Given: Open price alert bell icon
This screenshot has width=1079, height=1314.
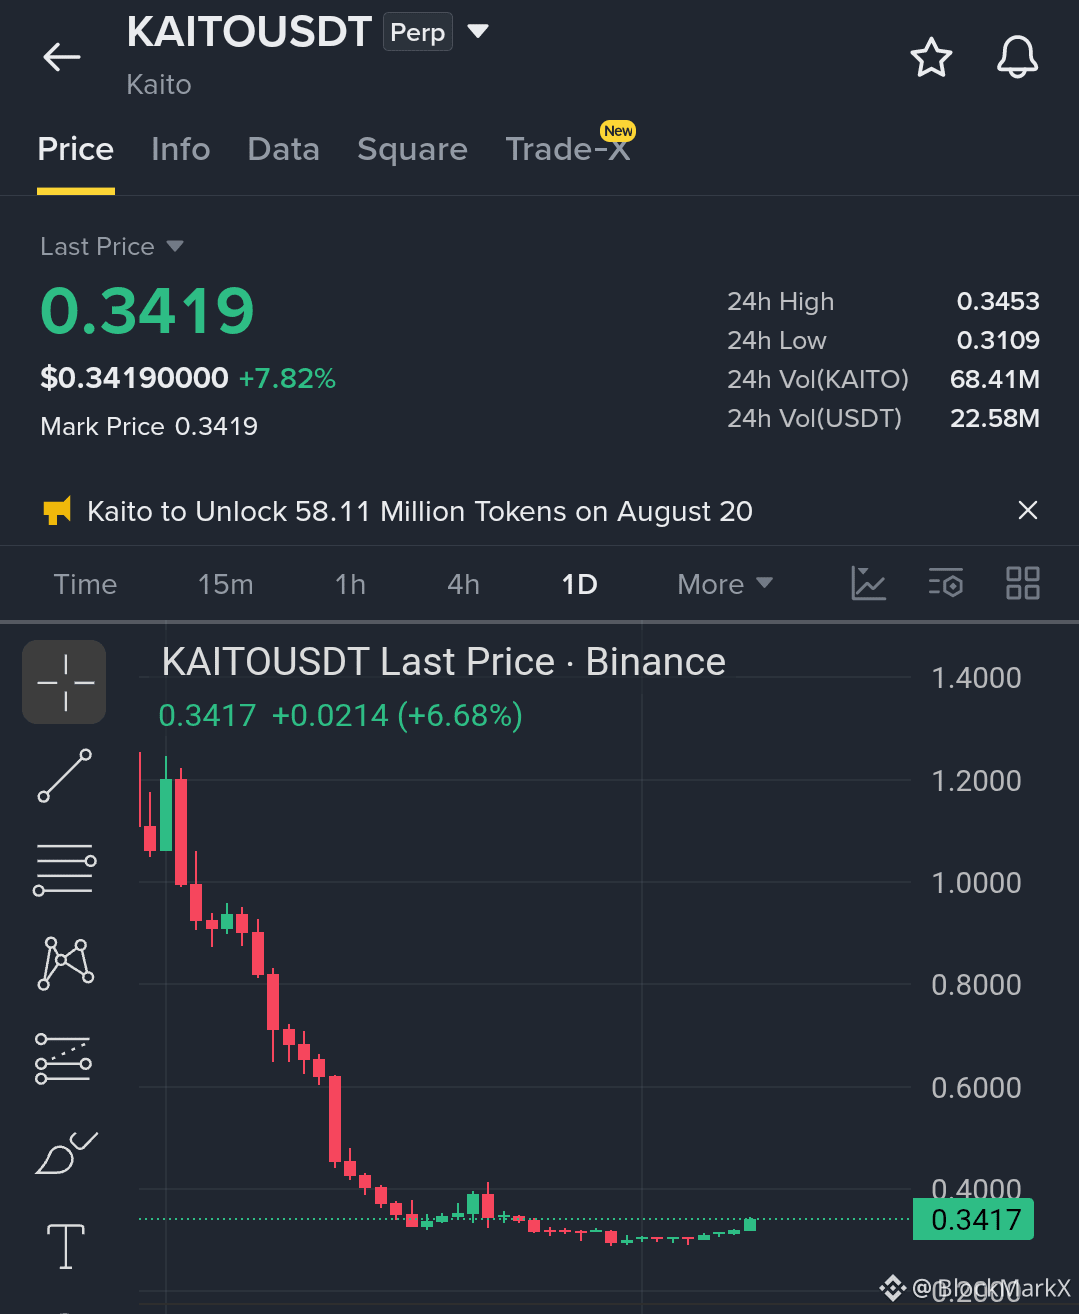Looking at the screenshot, I should click(1017, 57).
